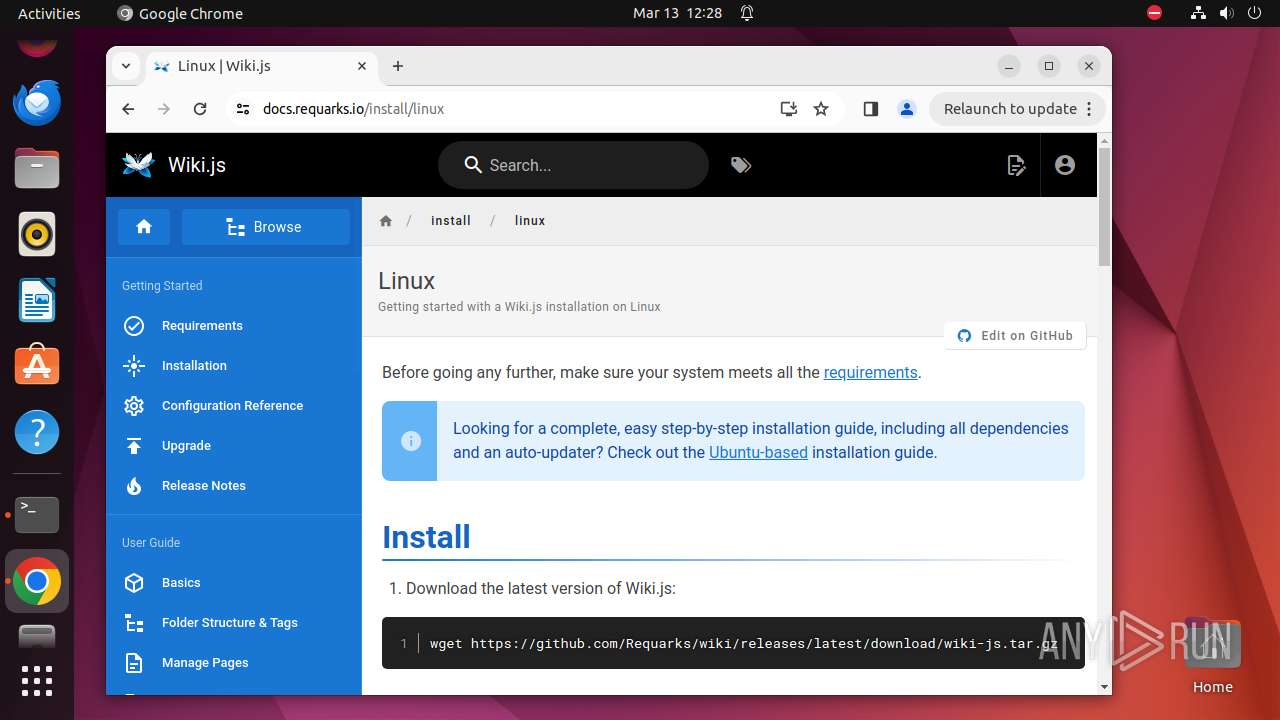
Task: Open the tags browser icon
Action: (x=741, y=165)
